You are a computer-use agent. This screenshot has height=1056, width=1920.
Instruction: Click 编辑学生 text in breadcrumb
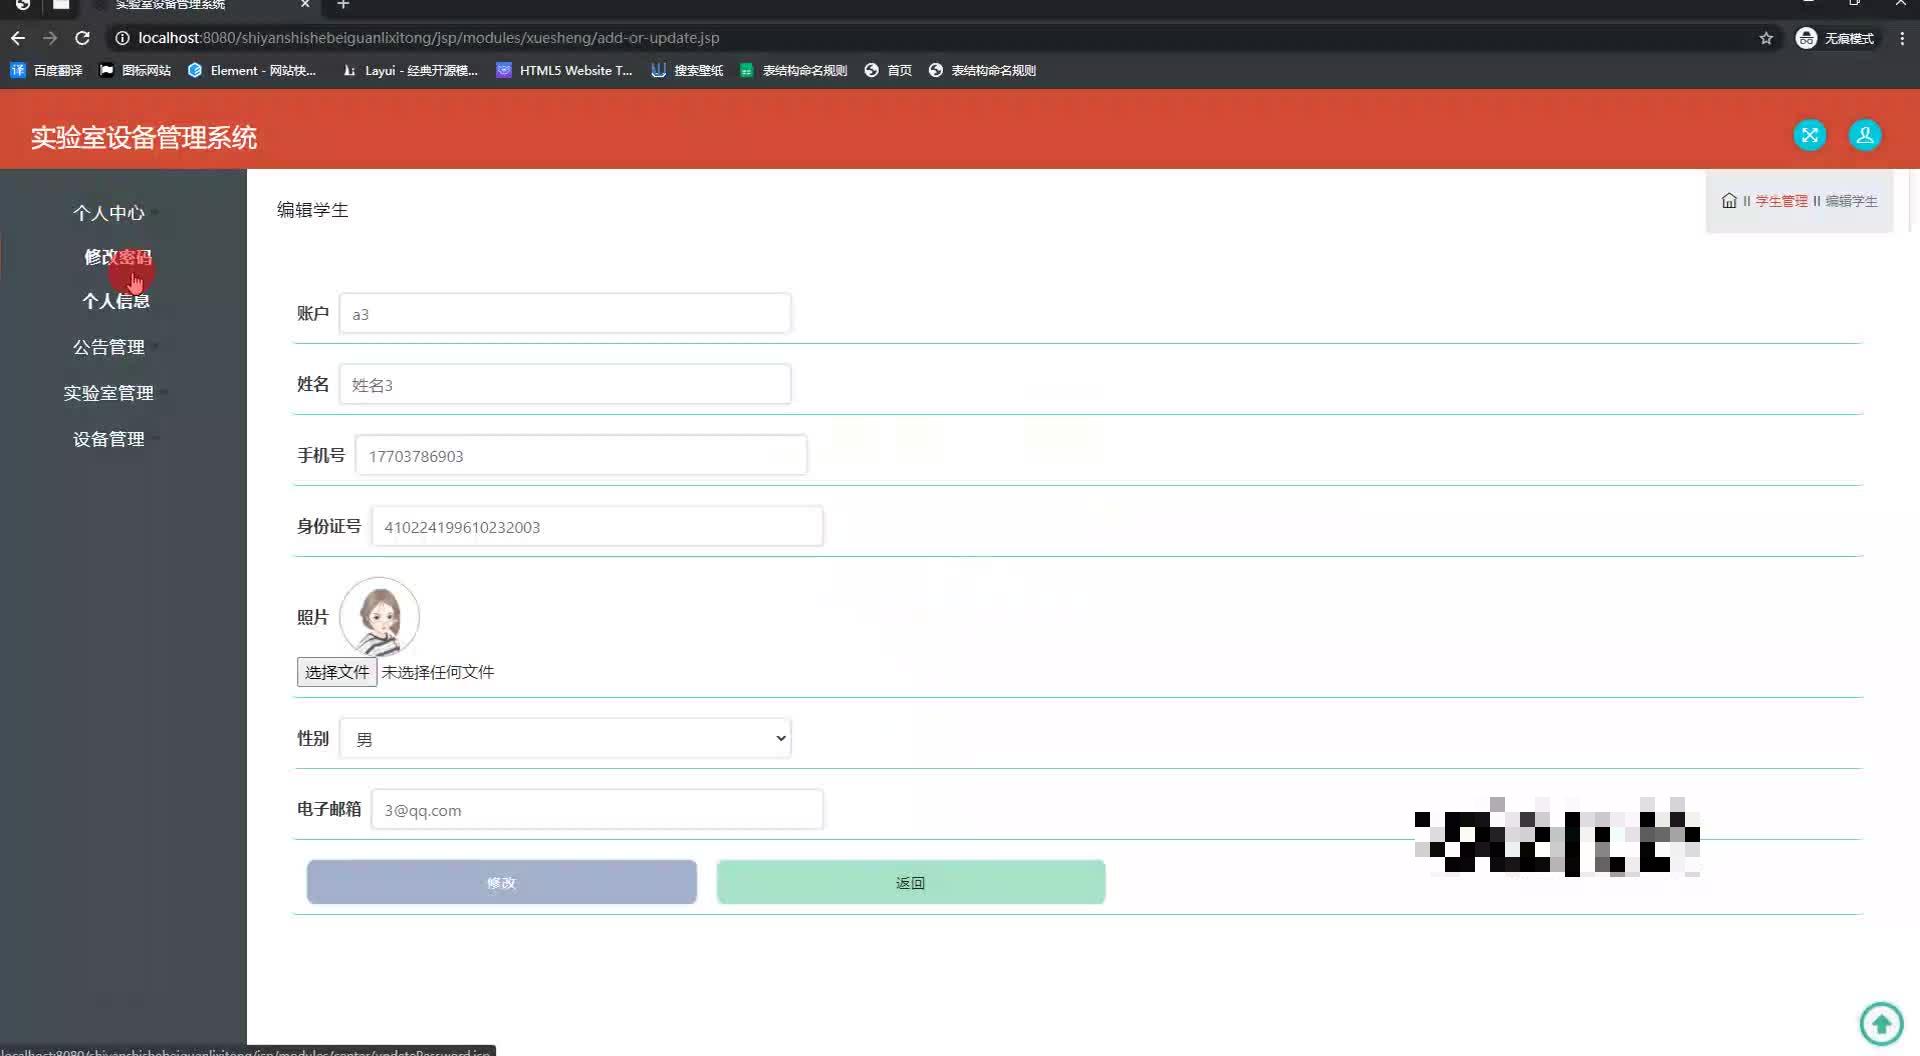(x=1851, y=201)
